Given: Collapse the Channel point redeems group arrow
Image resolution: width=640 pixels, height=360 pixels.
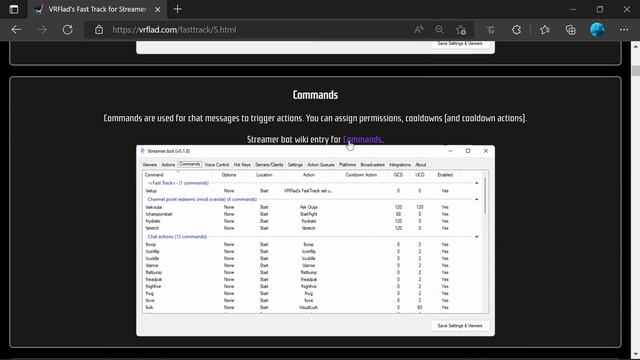Looking at the screenshot, I should click(476, 199).
